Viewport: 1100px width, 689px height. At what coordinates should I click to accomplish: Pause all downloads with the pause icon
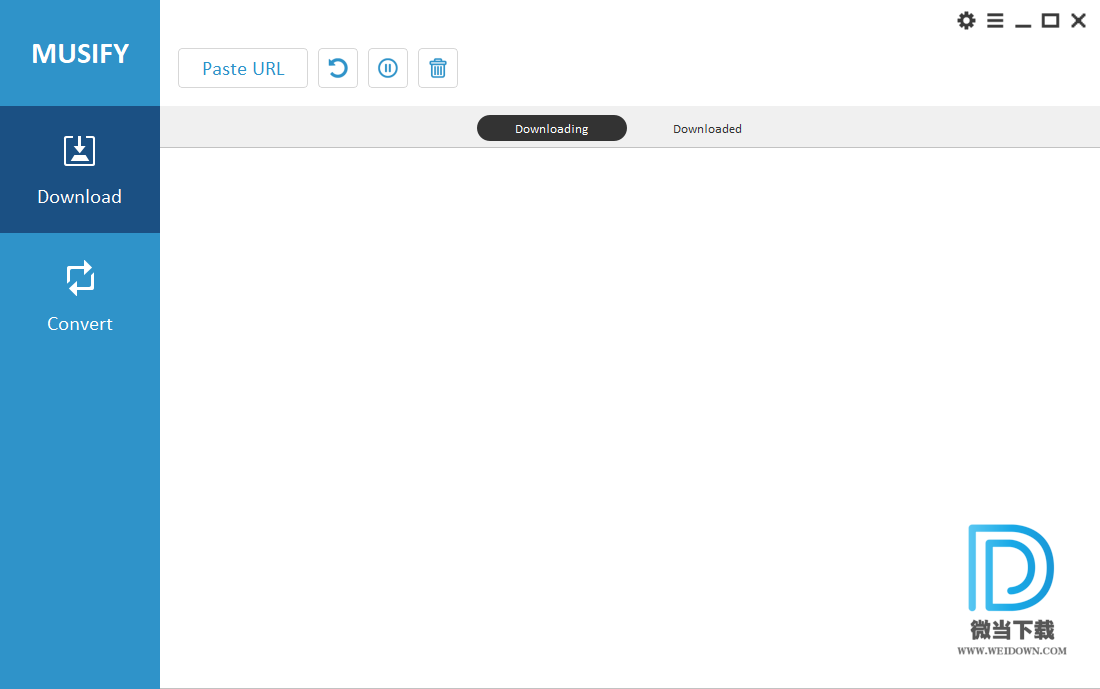point(388,68)
